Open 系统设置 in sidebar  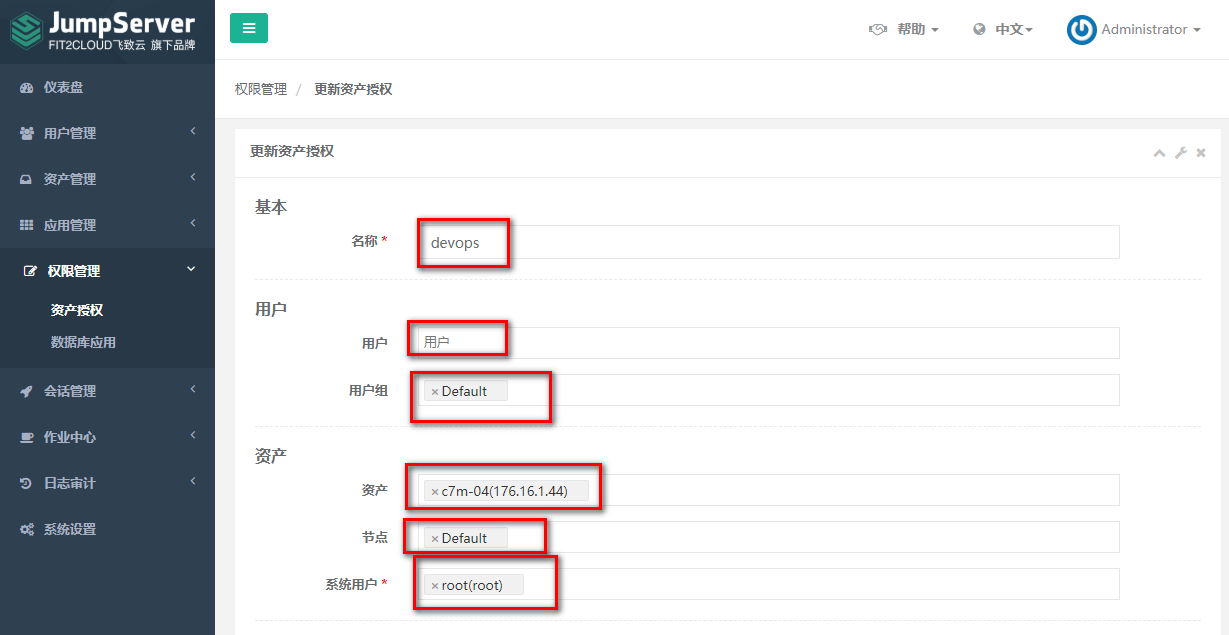pyautogui.click(x=107, y=529)
